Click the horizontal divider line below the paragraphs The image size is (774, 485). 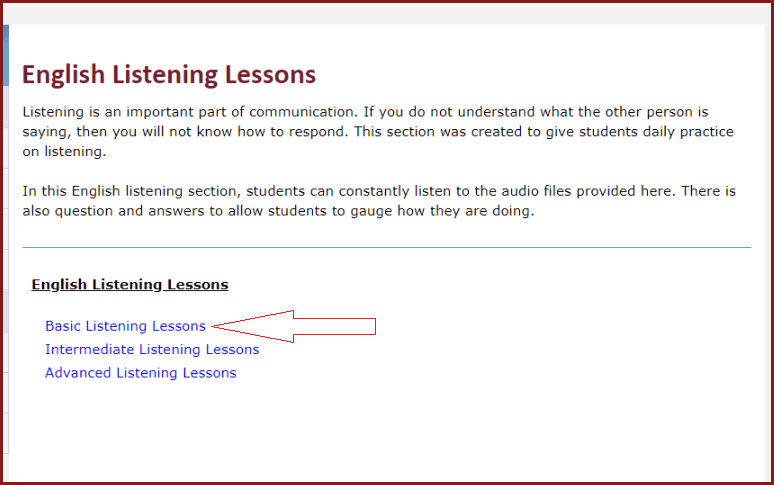[x=386, y=247]
